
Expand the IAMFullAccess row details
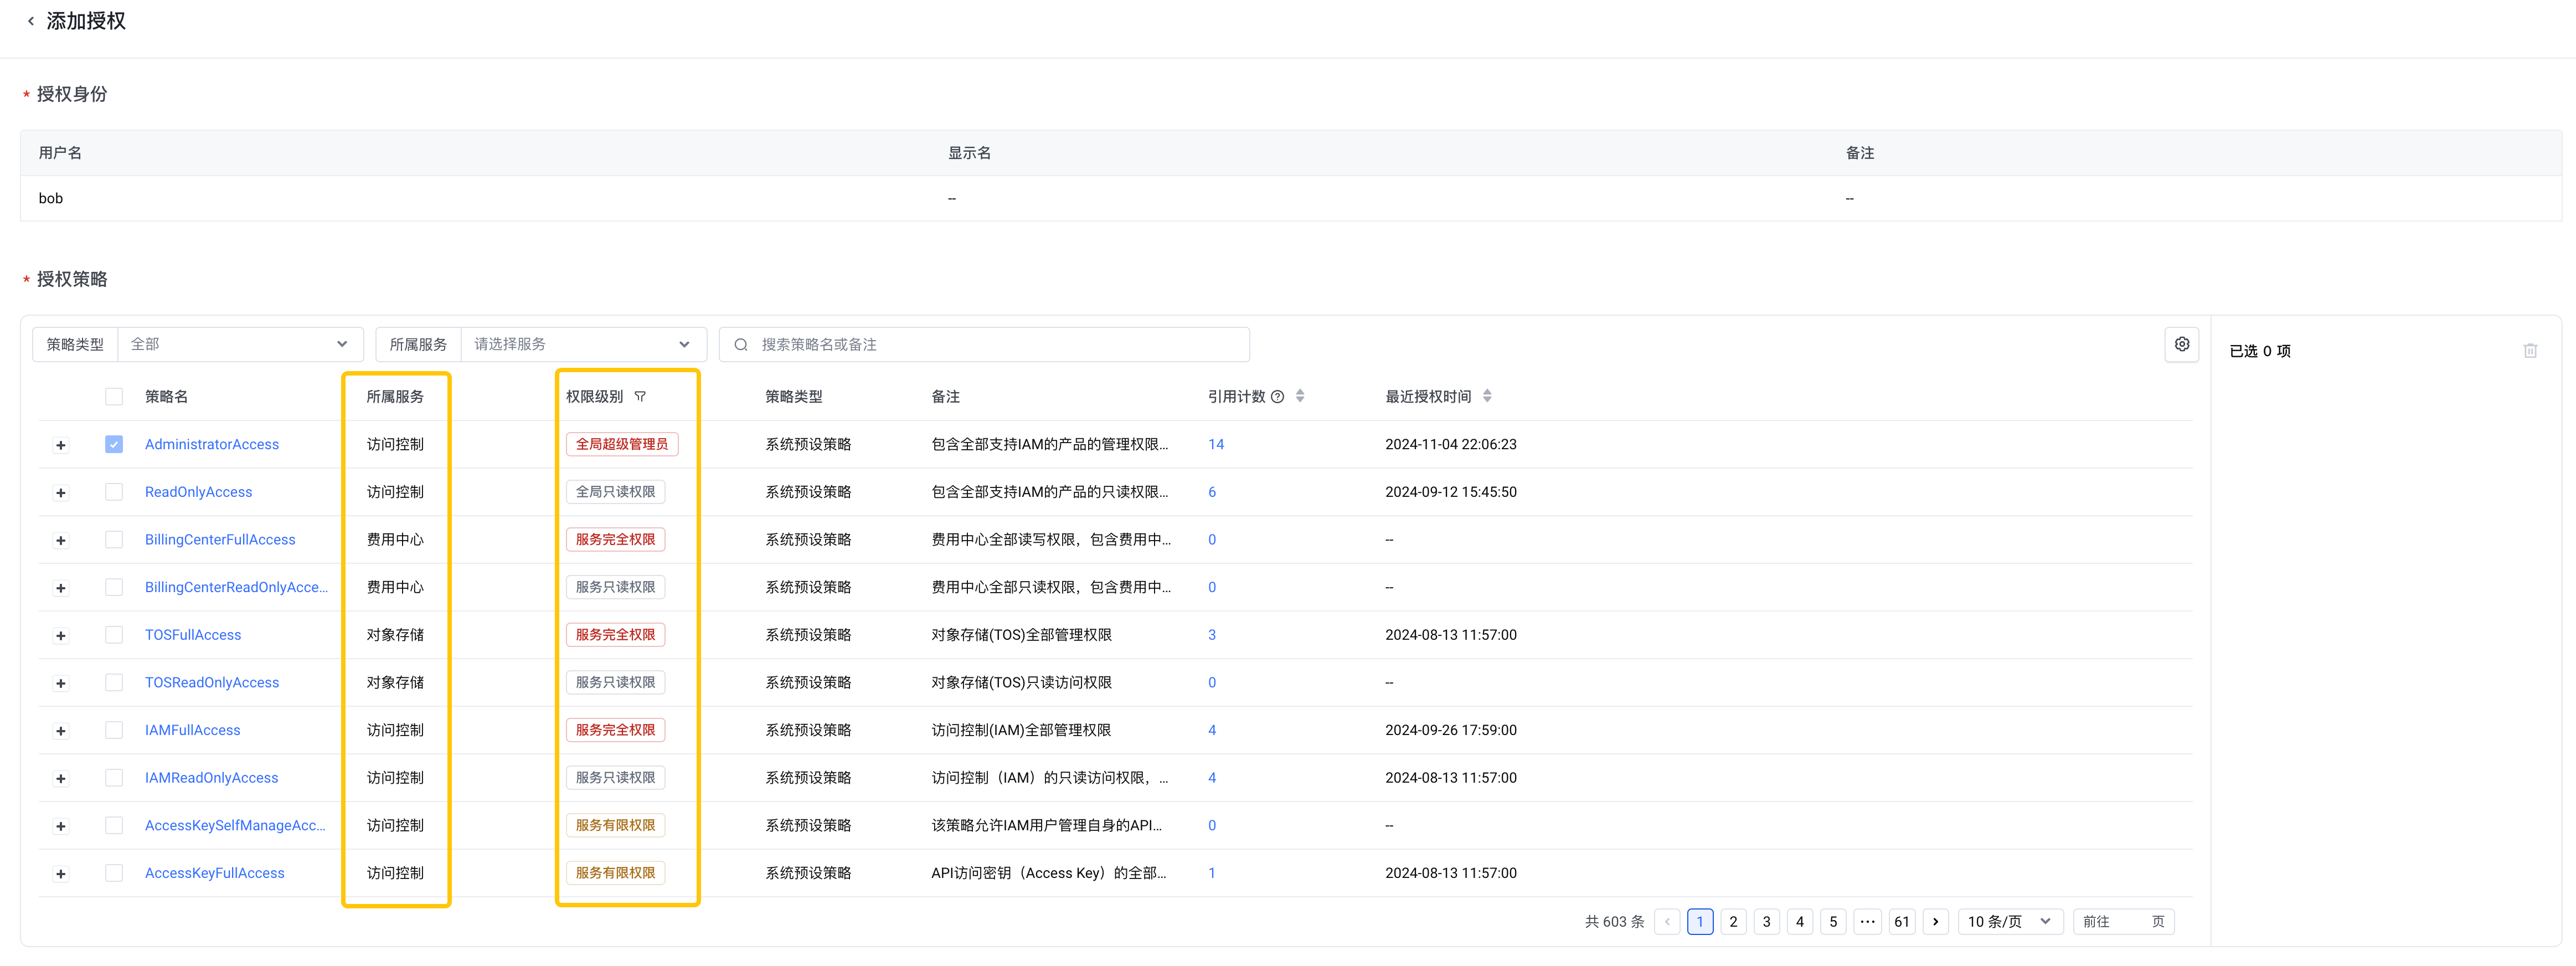pos(61,731)
